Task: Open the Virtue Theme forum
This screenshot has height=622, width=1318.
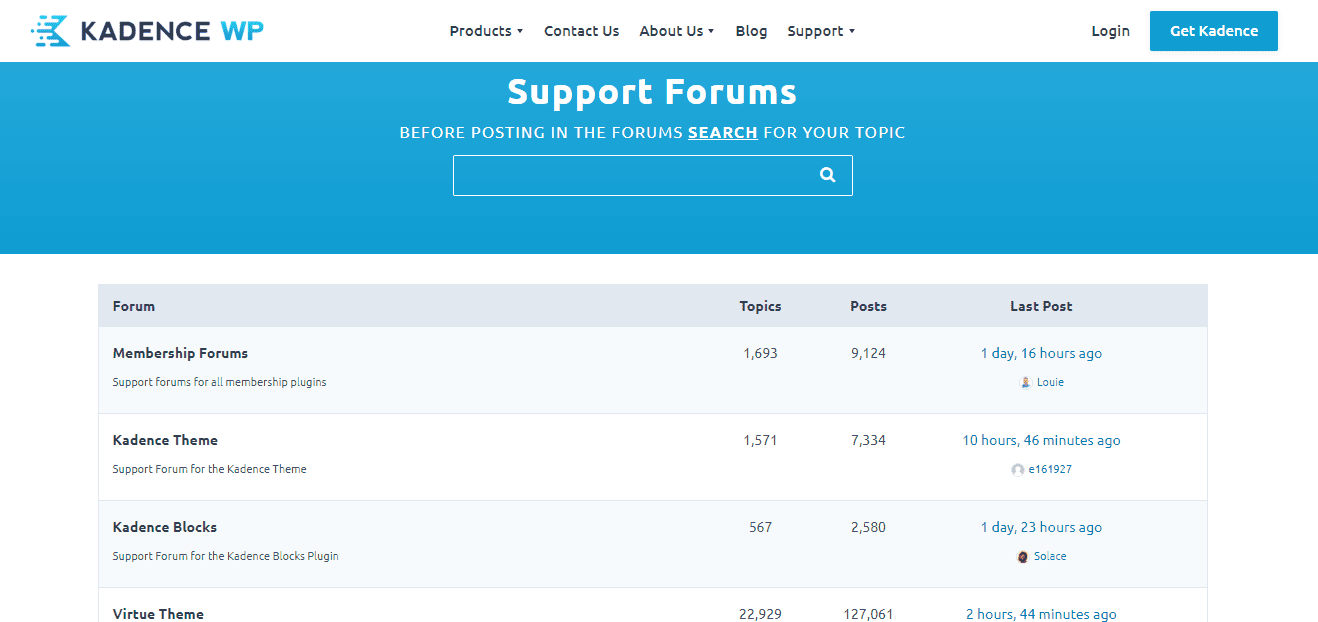Action: (158, 613)
